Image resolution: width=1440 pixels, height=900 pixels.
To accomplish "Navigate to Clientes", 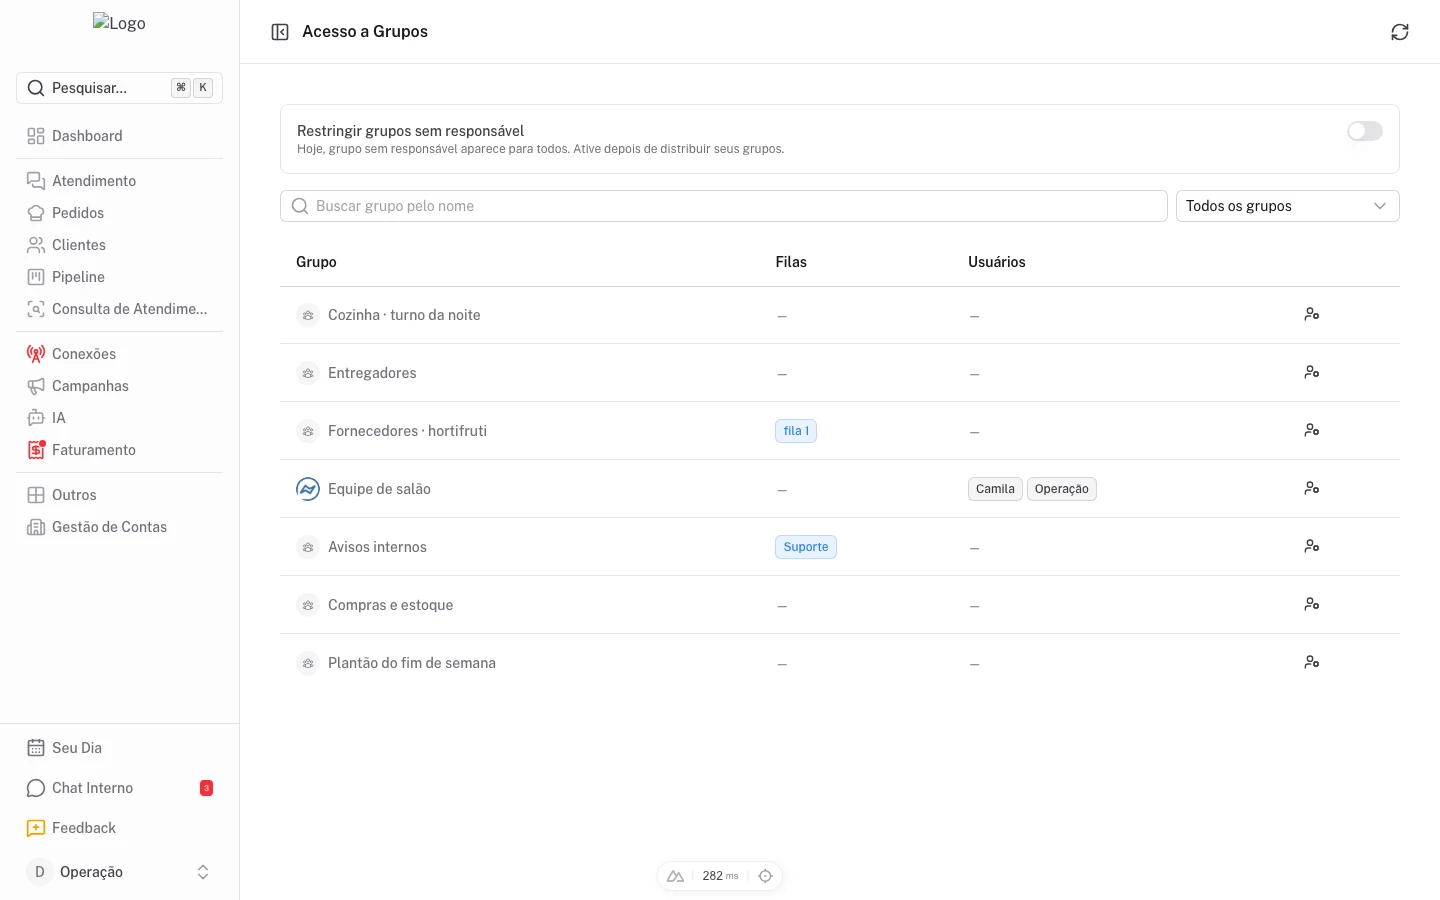I will point(120,245).
